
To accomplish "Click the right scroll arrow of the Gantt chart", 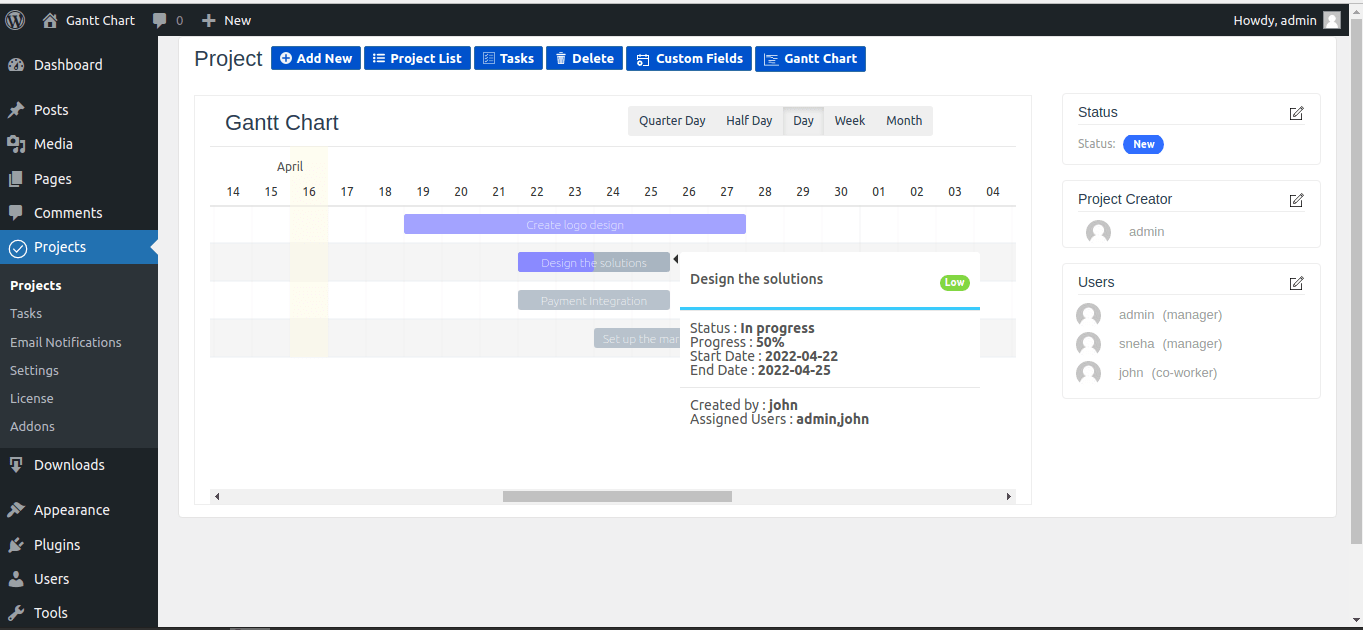I will click(x=1009, y=495).
